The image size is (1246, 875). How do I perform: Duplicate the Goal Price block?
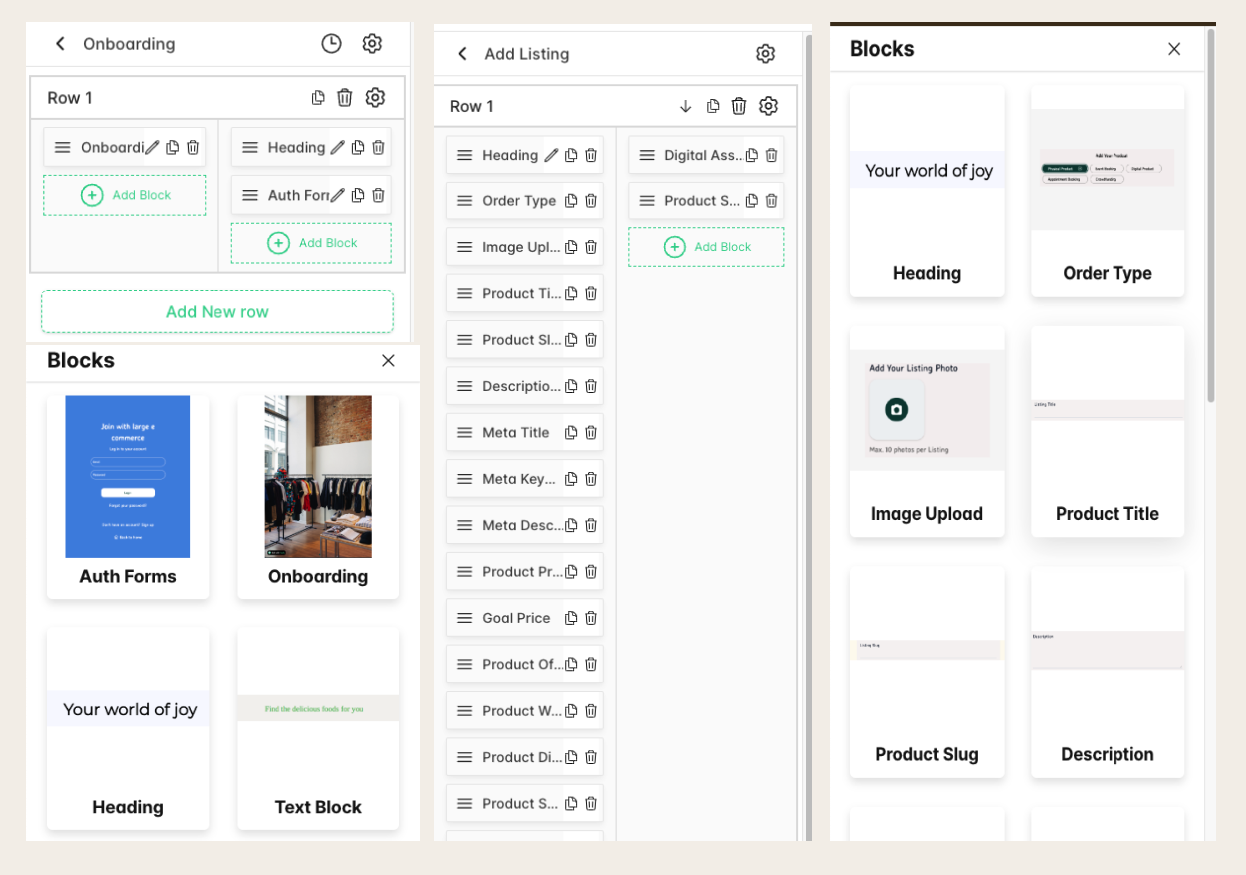click(x=570, y=617)
